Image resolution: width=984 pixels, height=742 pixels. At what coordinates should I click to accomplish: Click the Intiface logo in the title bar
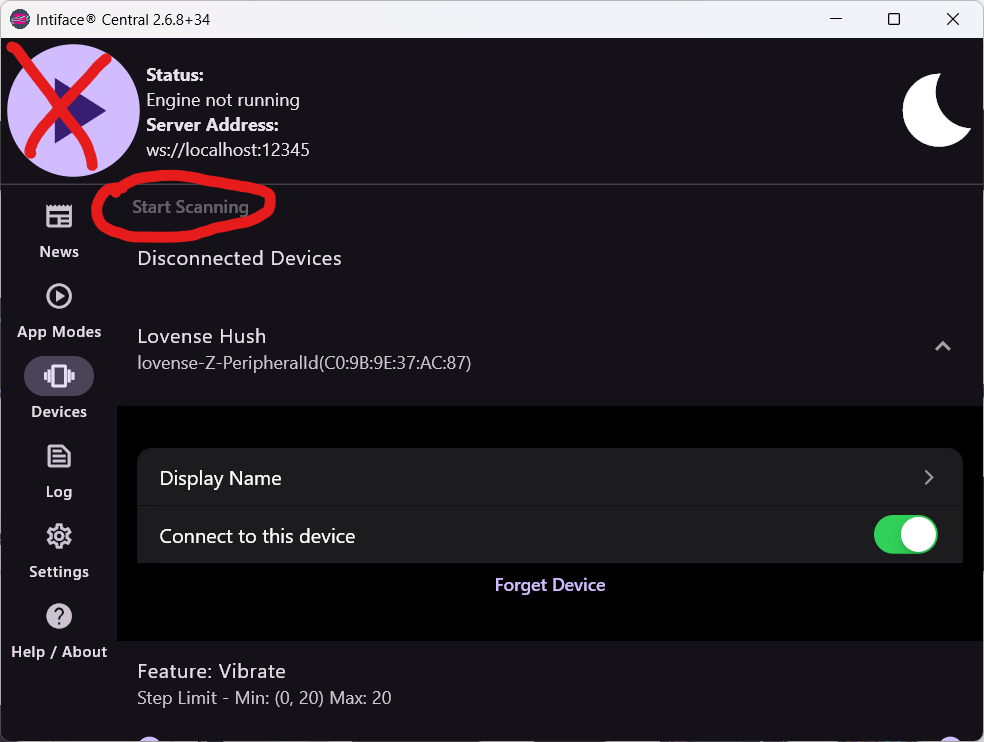19,18
